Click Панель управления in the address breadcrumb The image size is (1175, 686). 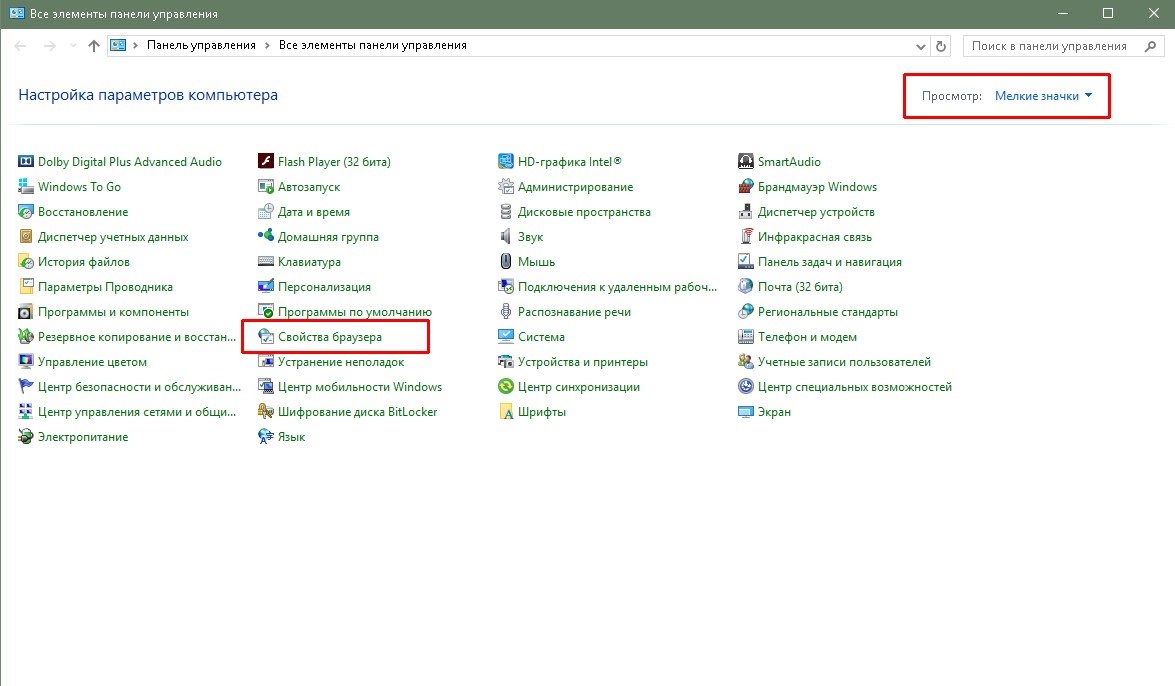point(201,45)
